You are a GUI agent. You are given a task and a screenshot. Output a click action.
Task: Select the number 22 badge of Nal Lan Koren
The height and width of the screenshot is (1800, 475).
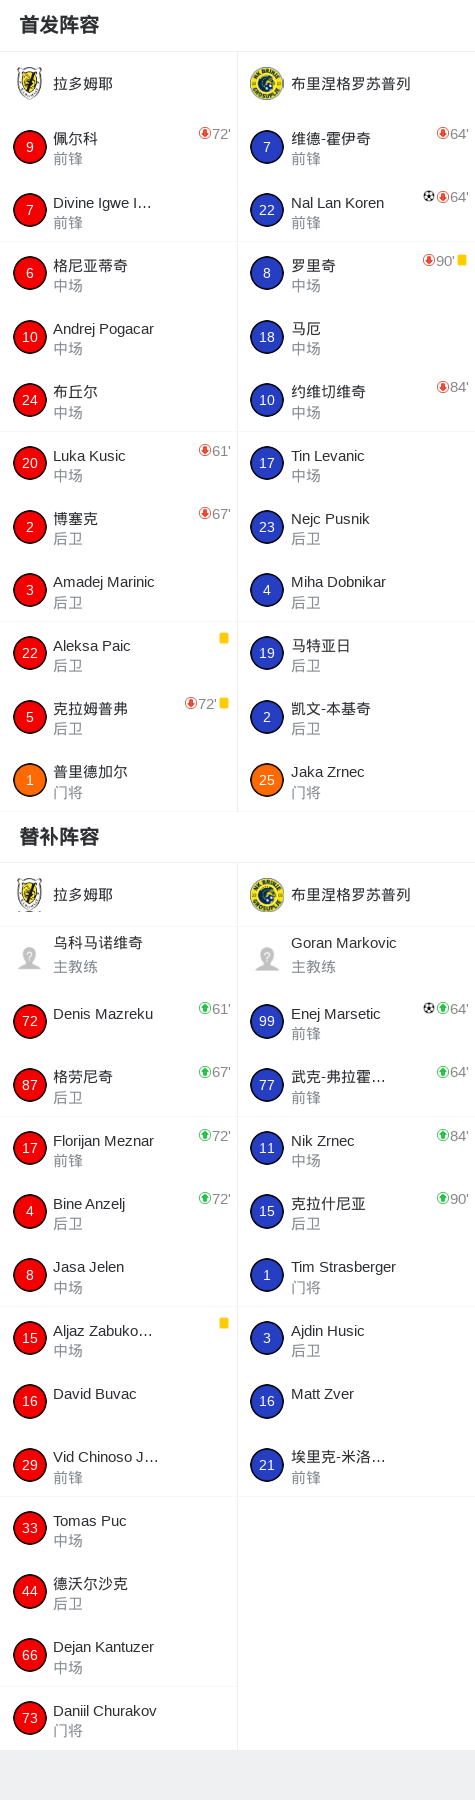click(267, 210)
